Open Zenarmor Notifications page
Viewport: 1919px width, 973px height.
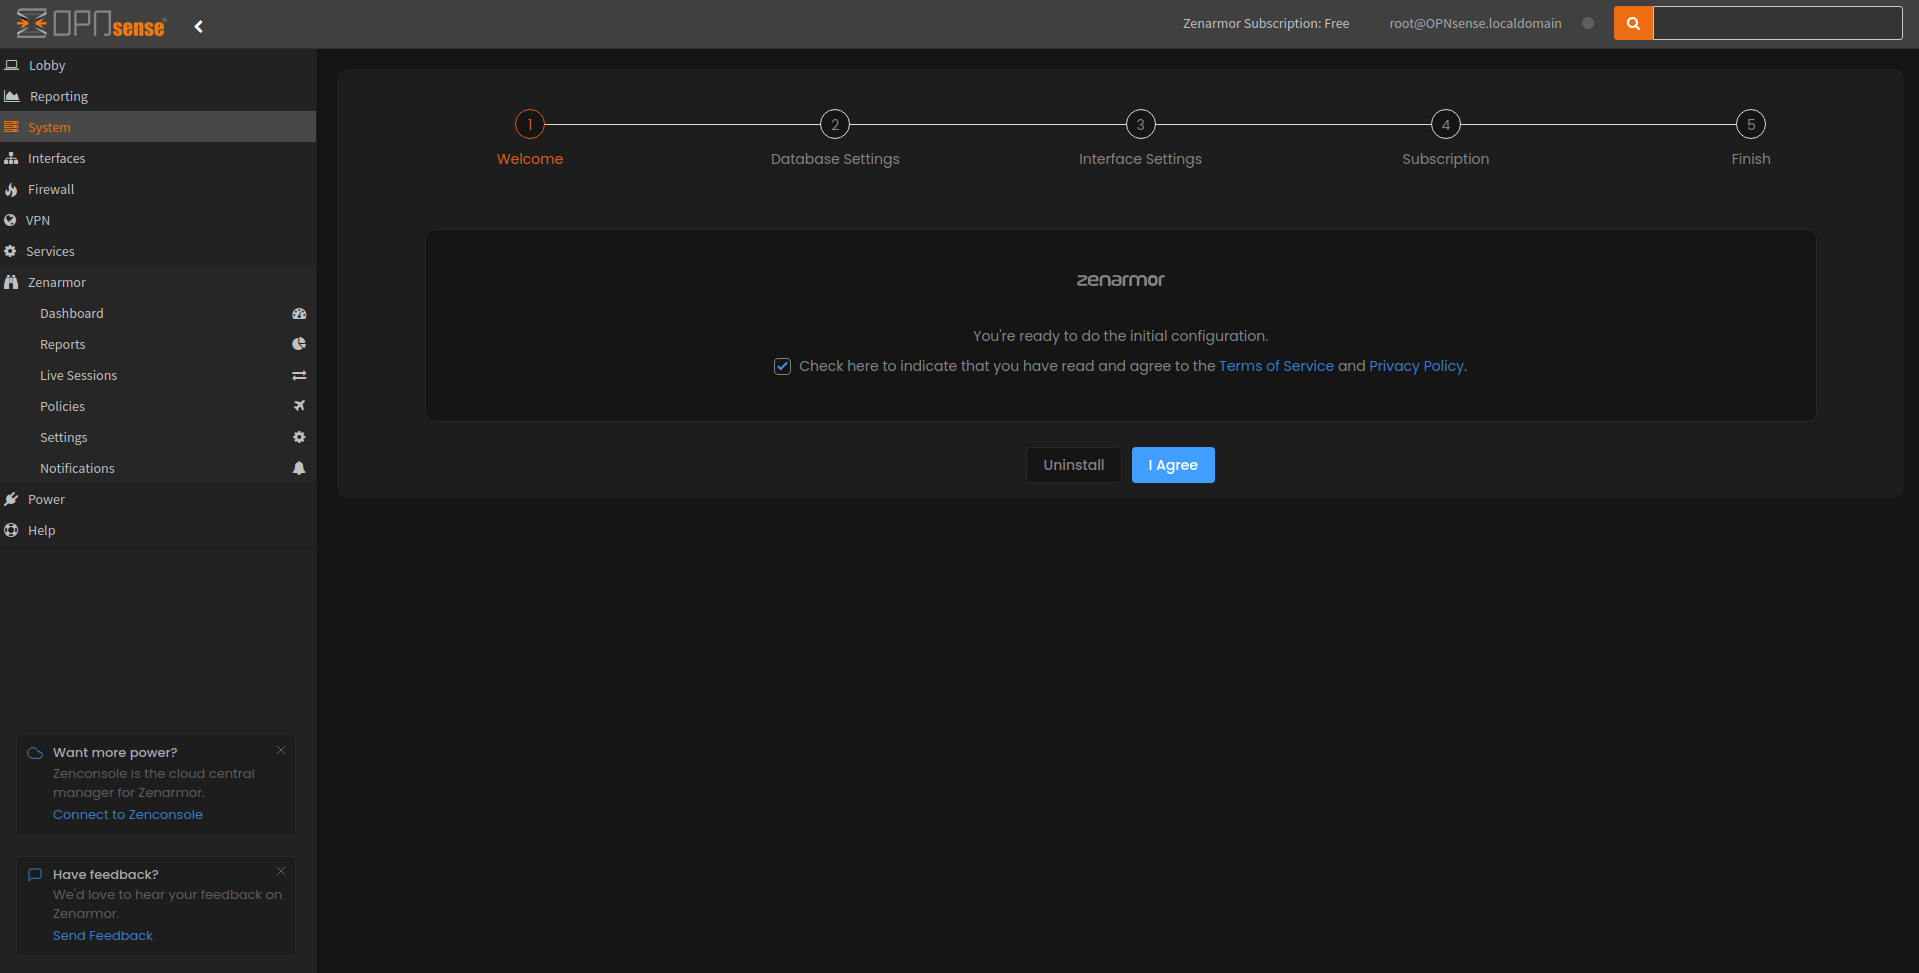coord(158,468)
